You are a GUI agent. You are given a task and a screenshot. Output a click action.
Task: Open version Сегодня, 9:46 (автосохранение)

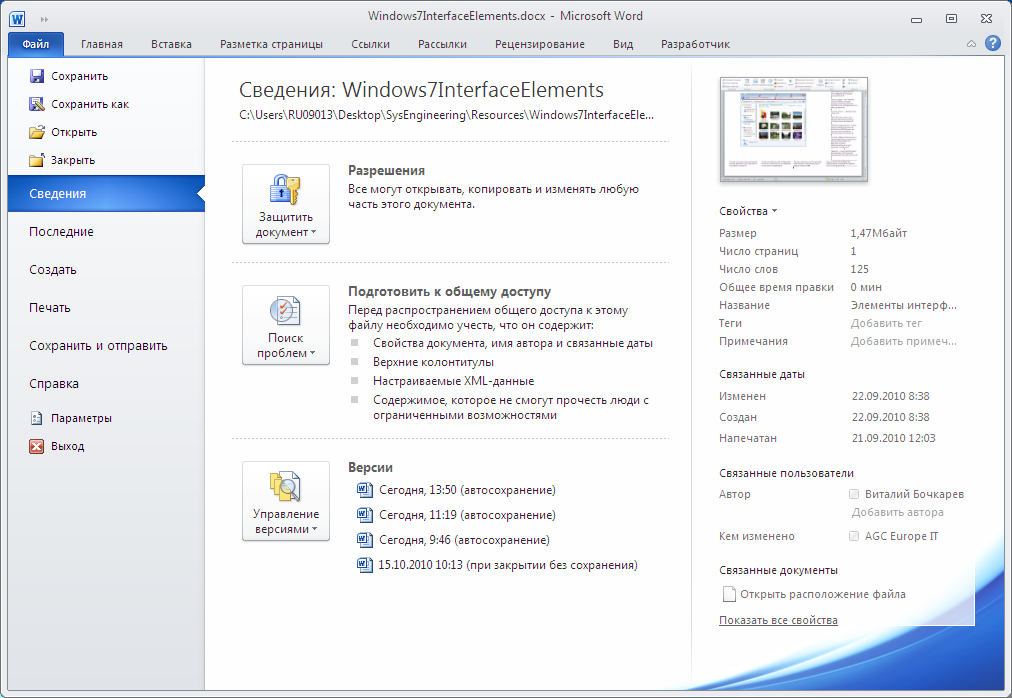coord(464,540)
